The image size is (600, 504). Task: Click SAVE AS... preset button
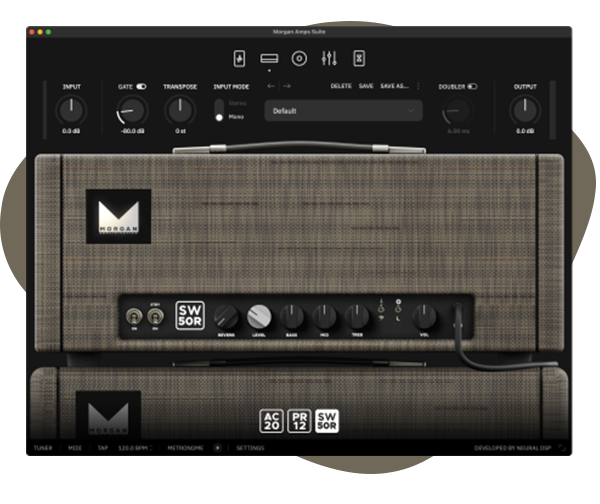tap(395, 86)
